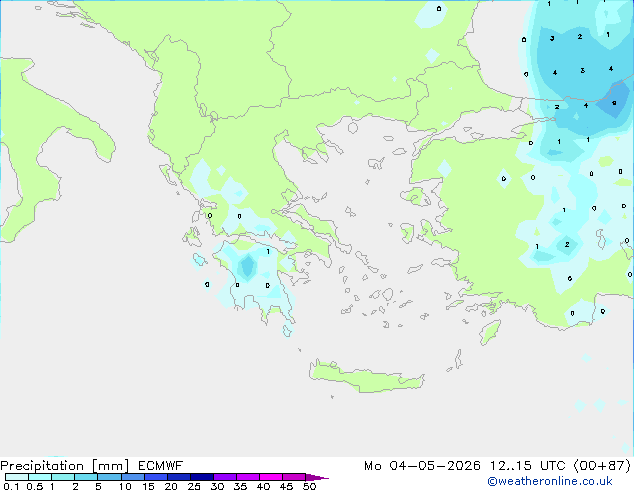Click the '0.1' legend scale label

click(11, 486)
